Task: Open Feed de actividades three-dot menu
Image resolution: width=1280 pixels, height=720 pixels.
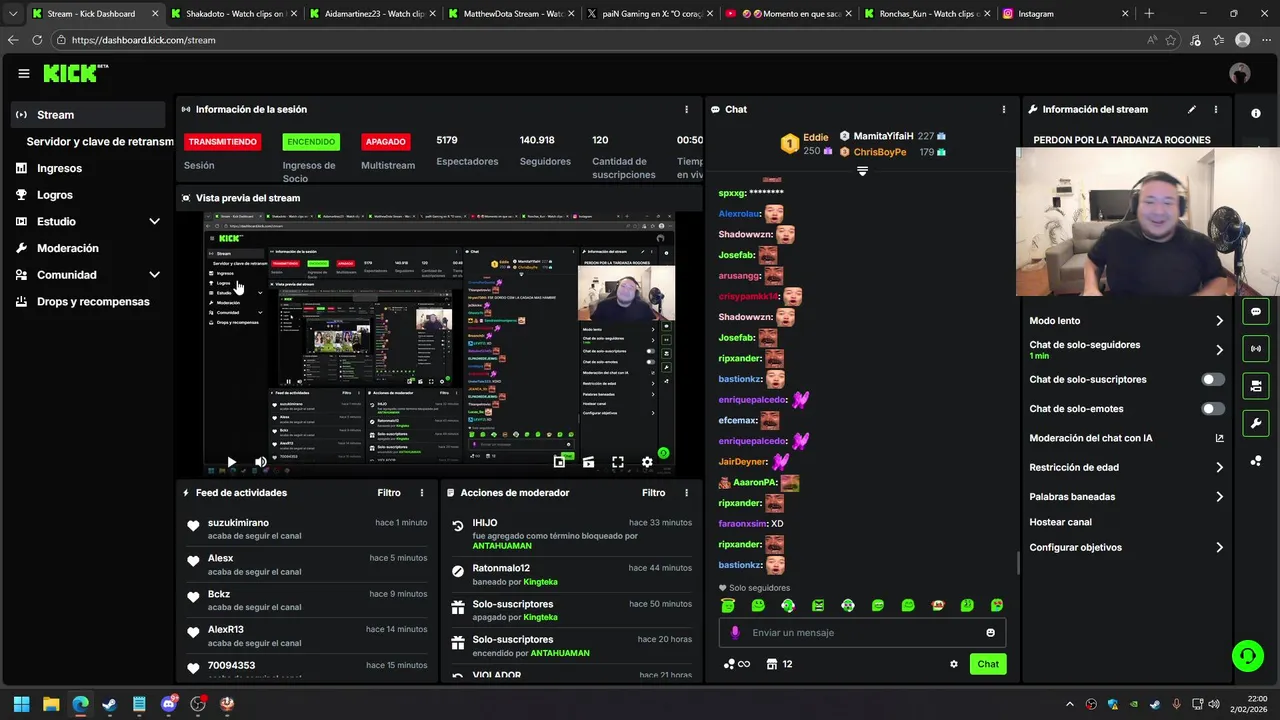Action: (x=422, y=493)
